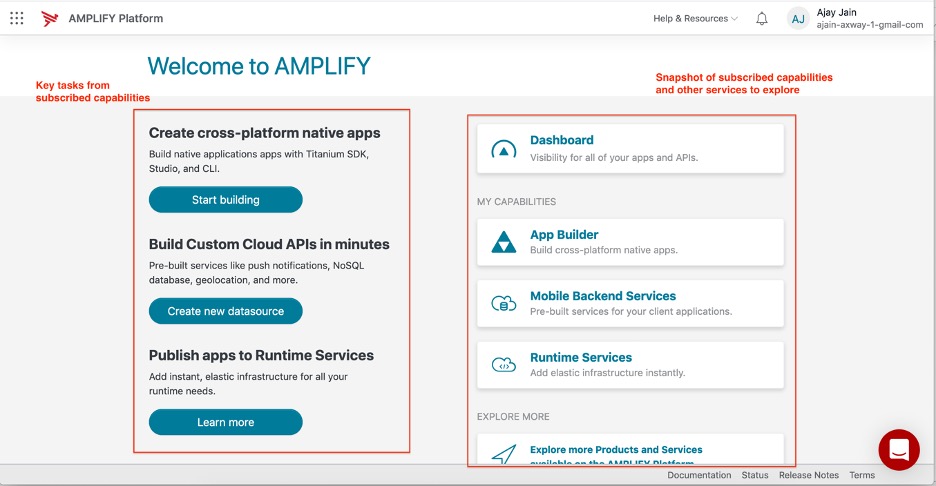Viewport: 936px width, 486px height.
Task: Open the Status footer link
Action: tap(755, 475)
